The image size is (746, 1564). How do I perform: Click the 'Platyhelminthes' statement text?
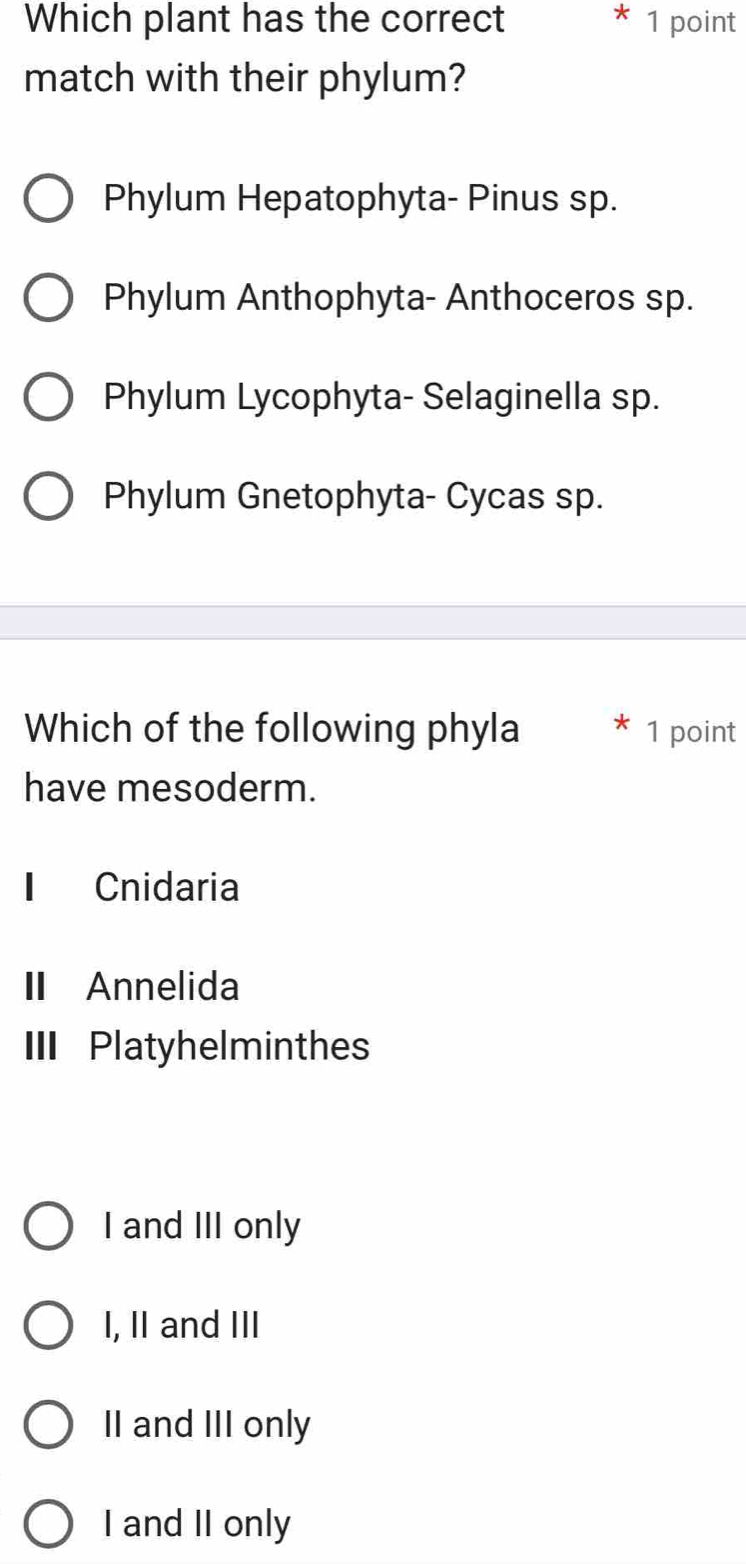click(x=229, y=1047)
